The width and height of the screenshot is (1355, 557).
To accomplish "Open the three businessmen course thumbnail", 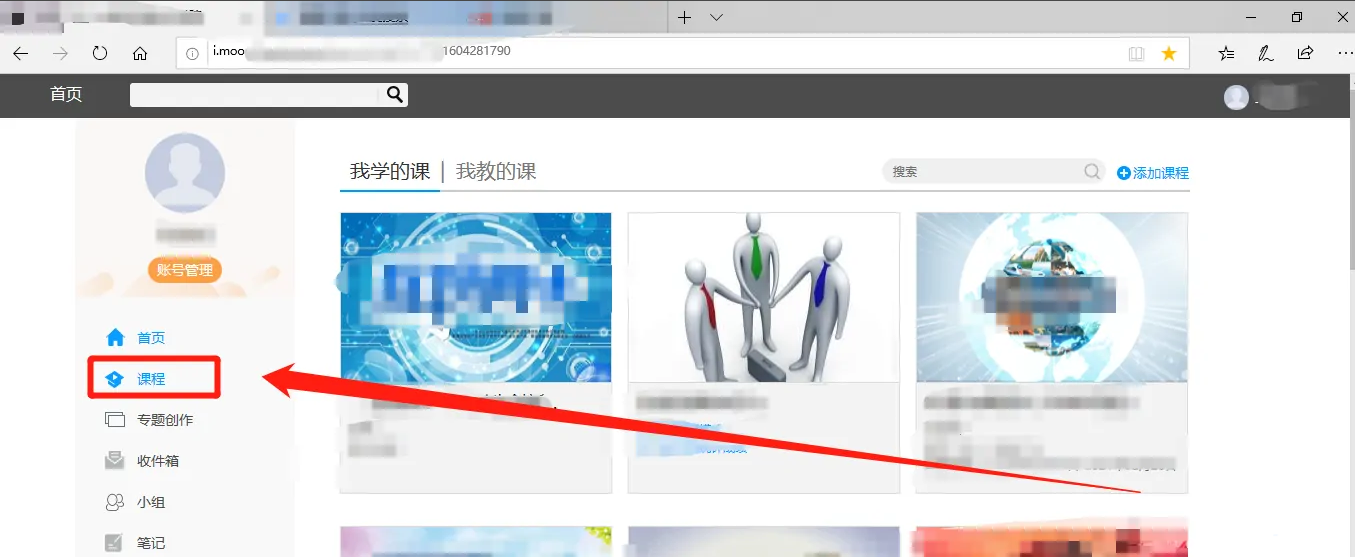I will [764, 298].
